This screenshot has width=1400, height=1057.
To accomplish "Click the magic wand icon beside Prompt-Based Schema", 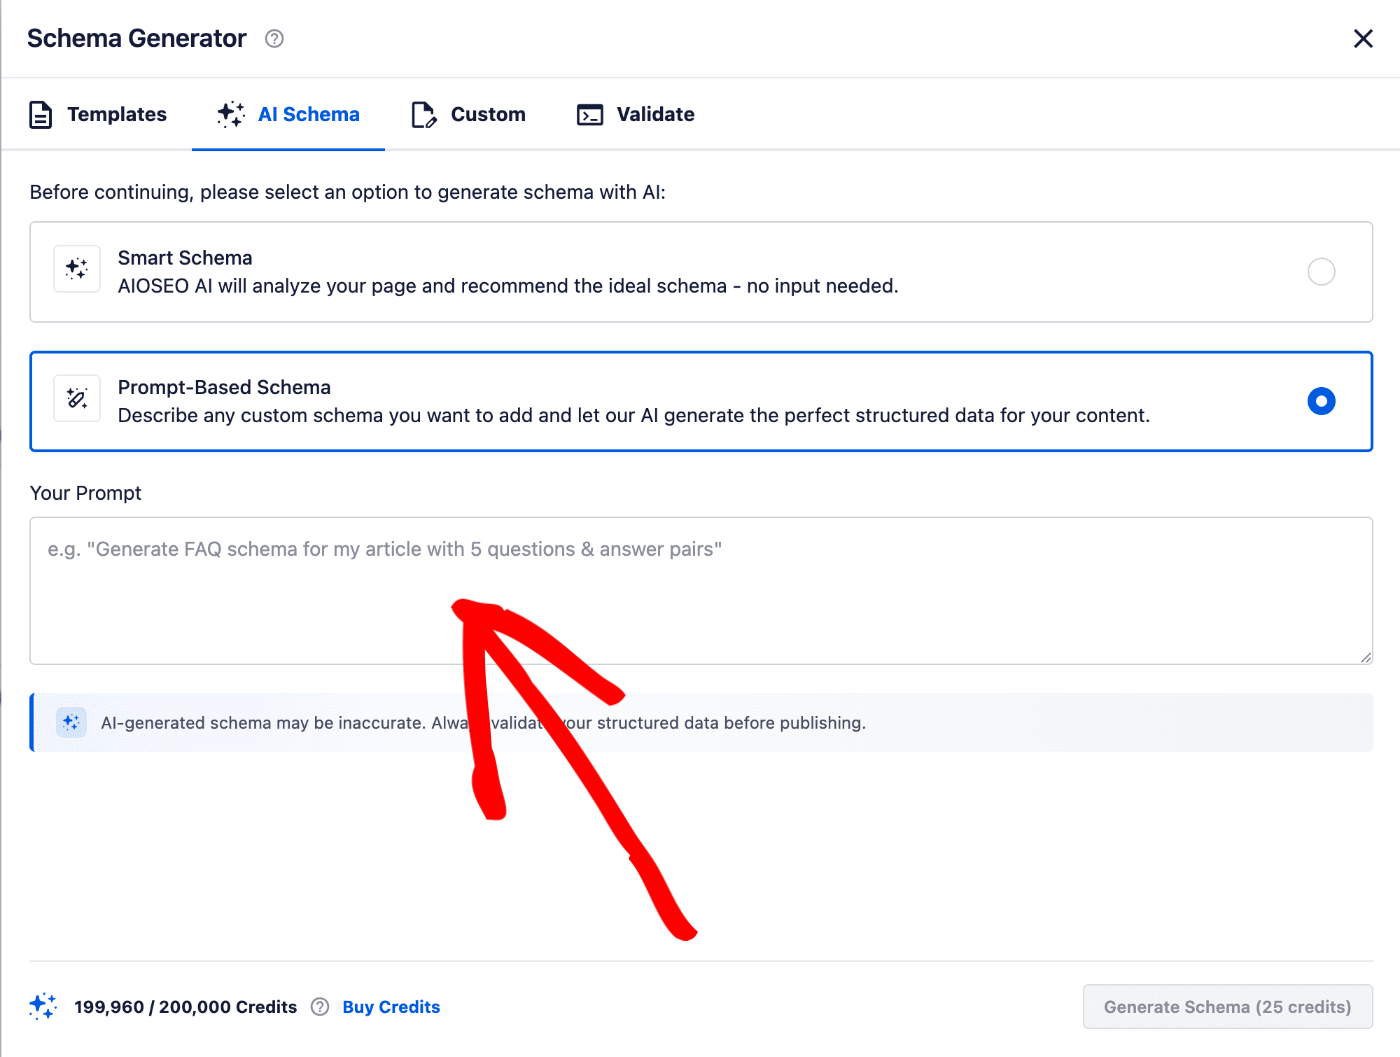I will click(x=77, y=398).
